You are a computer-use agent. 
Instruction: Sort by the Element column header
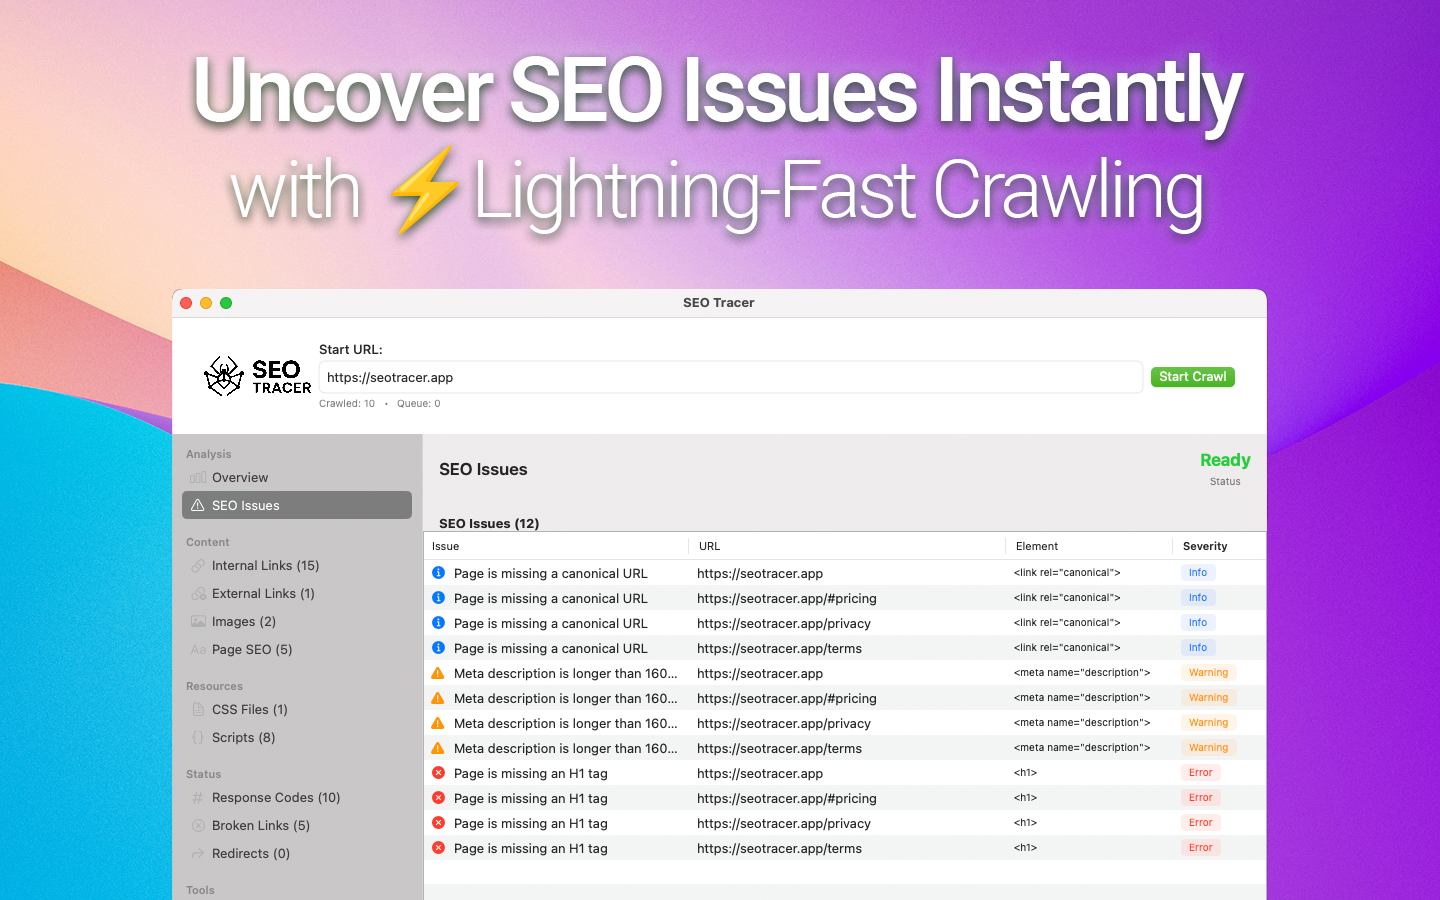click(1089, 546)
